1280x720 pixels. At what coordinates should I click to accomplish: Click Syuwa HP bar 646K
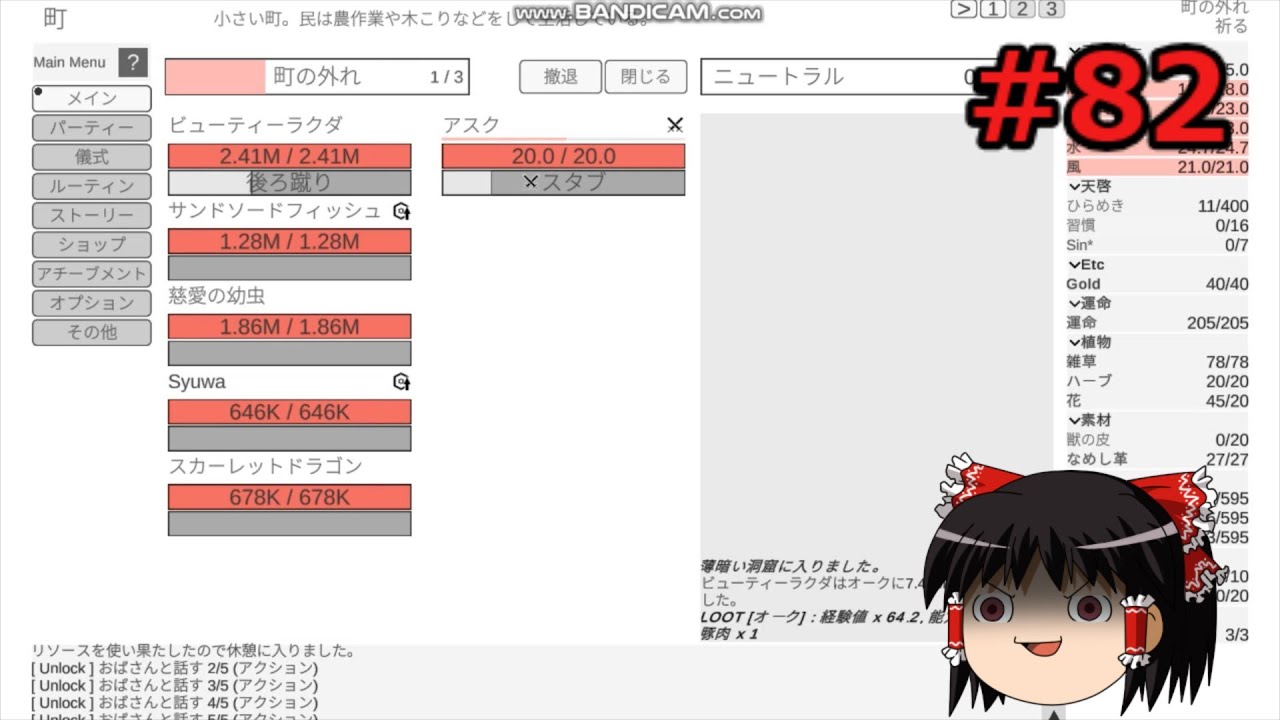[x=289, y=412]
